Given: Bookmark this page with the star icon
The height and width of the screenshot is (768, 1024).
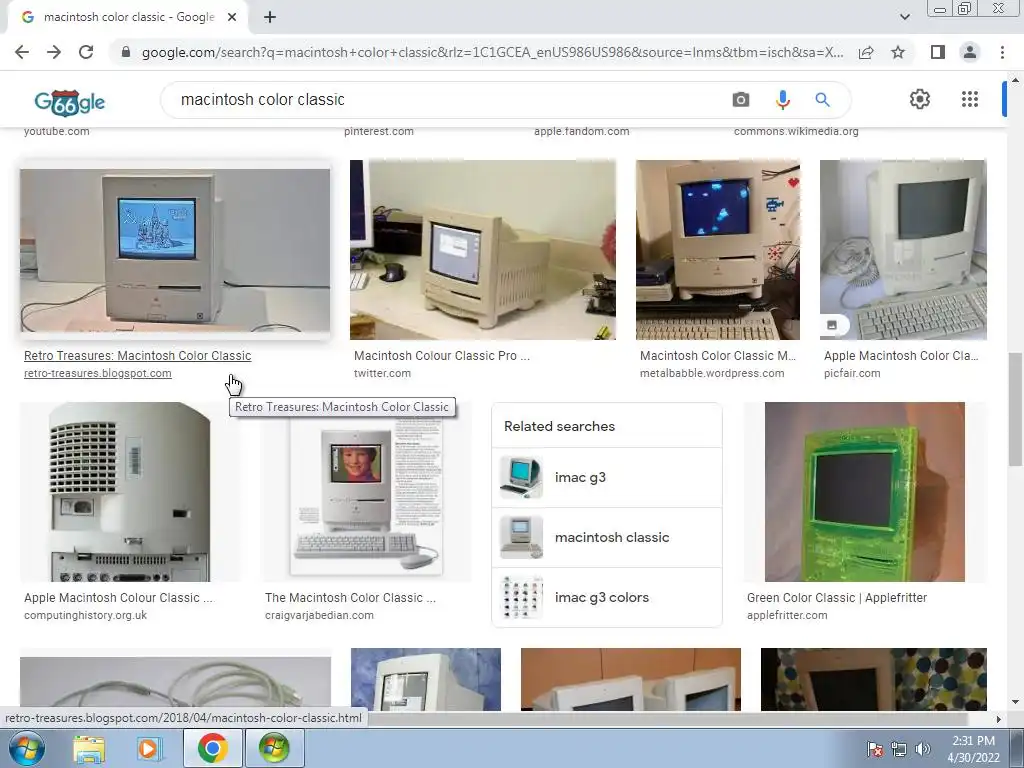Looking at the screenshot, I should [898, 52].
